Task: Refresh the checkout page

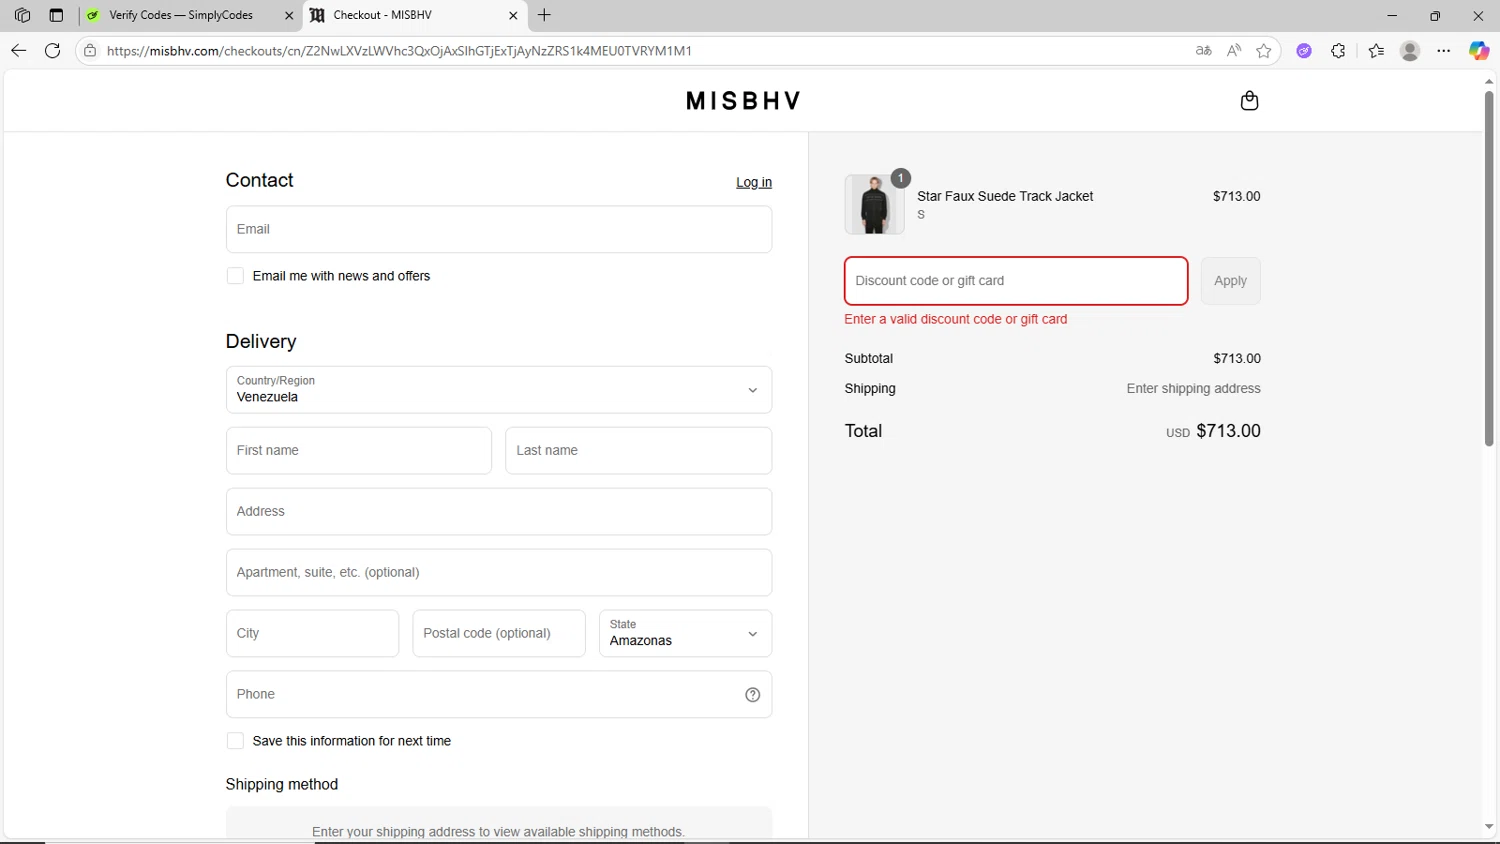Action: tap(53, 50)
